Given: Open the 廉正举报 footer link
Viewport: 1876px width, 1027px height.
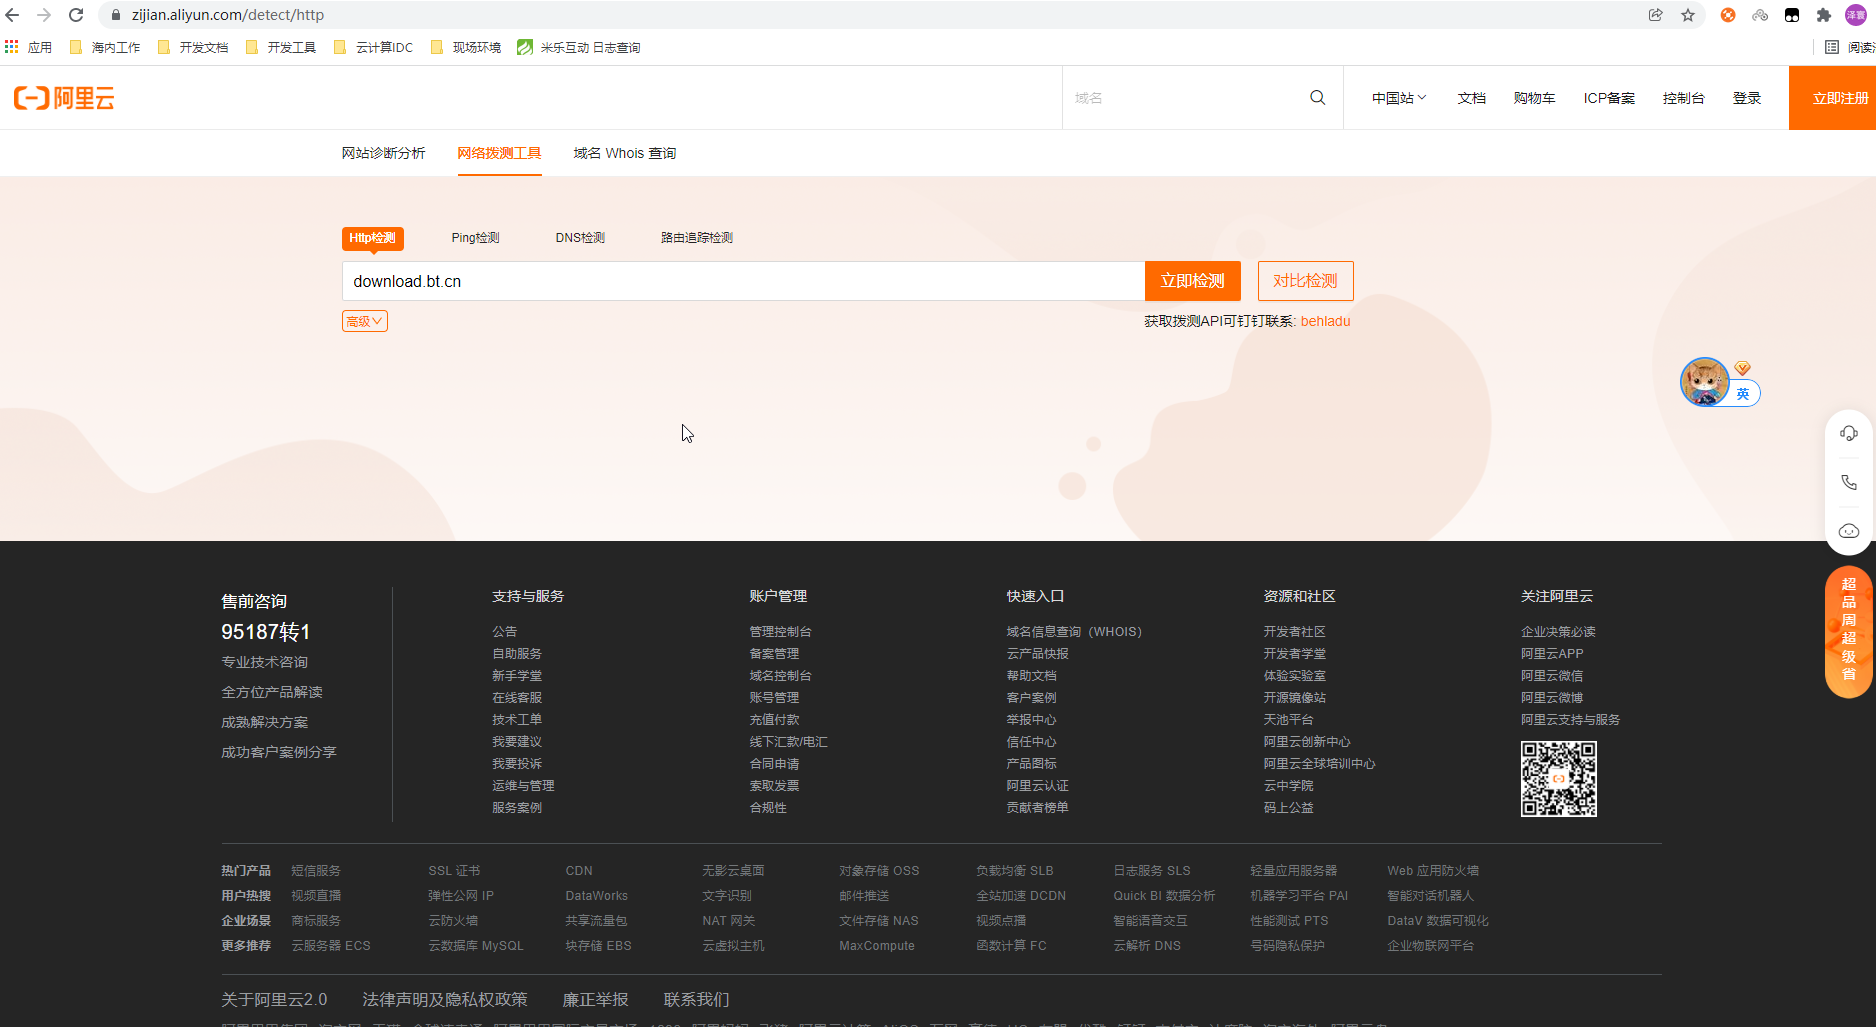Looking at the screenshot, I should click(x=596, y=1000).
